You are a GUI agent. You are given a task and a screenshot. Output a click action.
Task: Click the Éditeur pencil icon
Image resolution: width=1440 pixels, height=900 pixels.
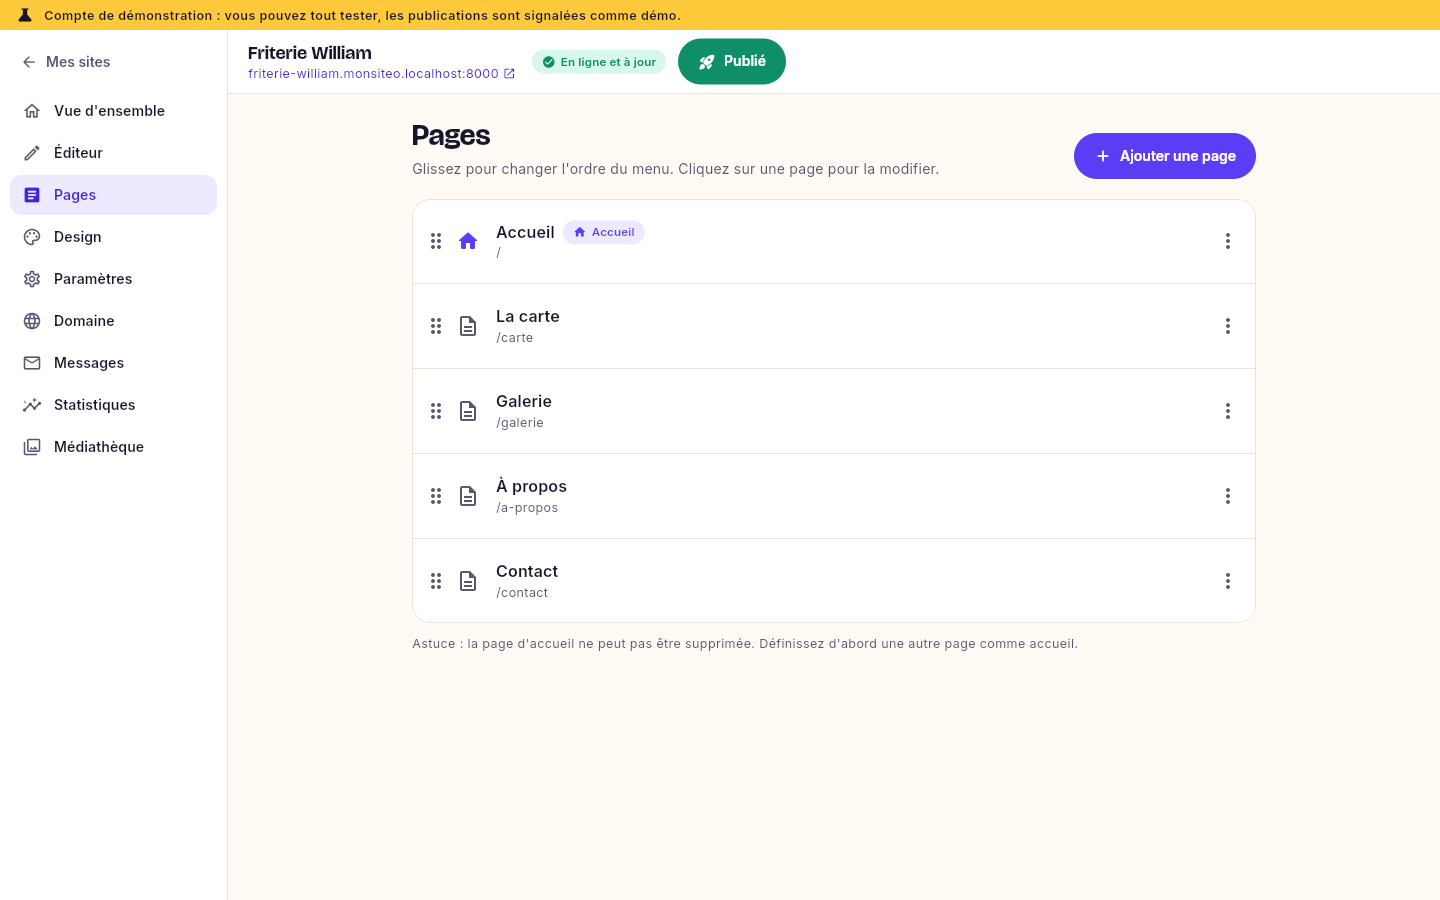point(32,153)
